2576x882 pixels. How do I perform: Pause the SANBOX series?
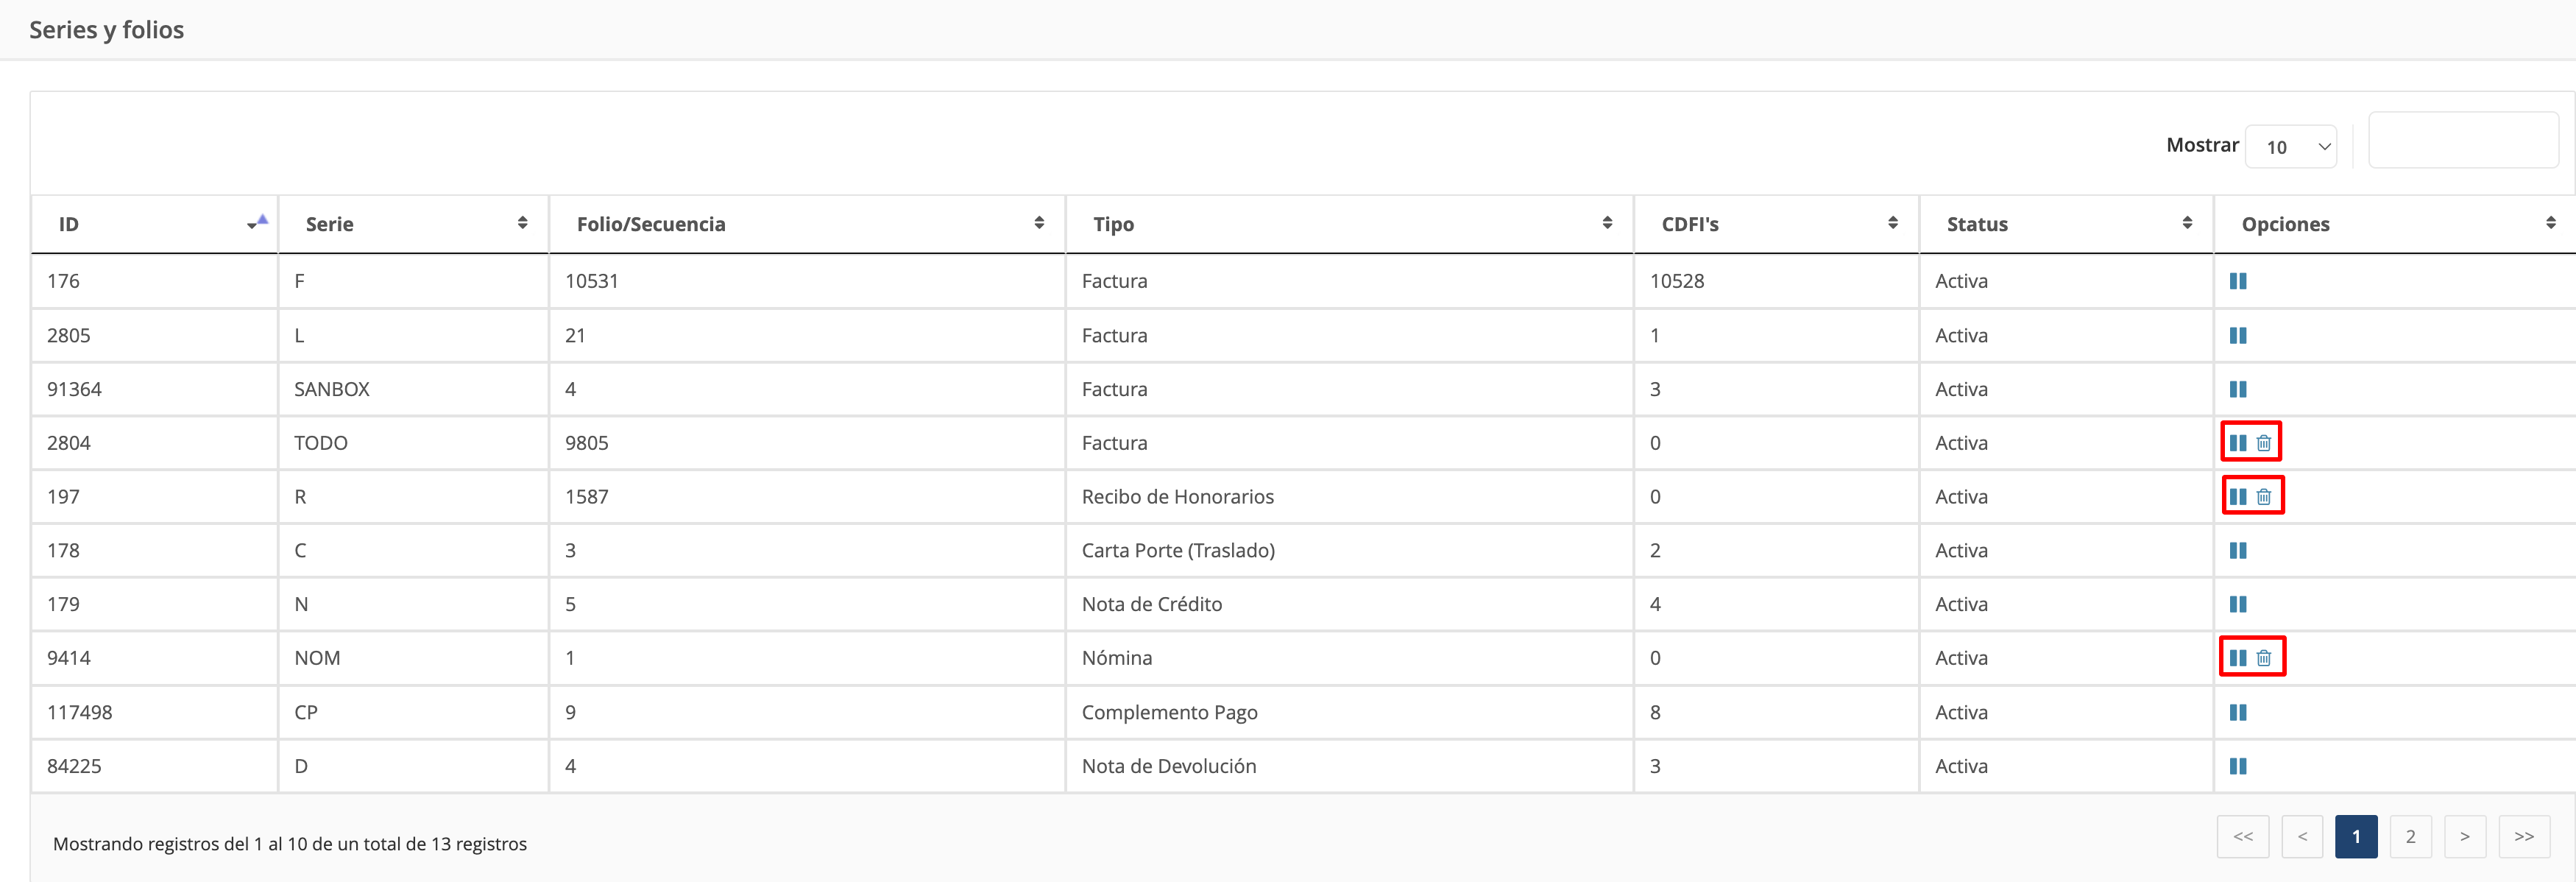click(2237, 389)
